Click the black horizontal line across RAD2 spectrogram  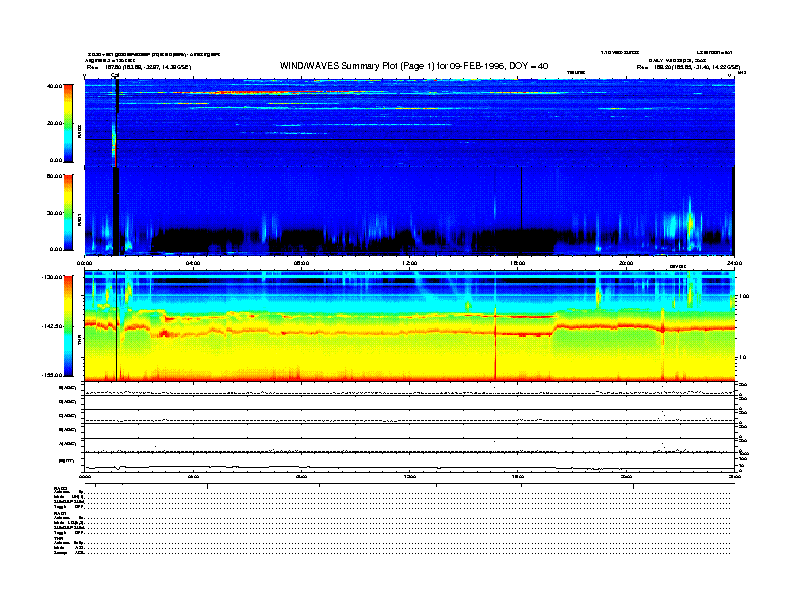pos(410,139)
